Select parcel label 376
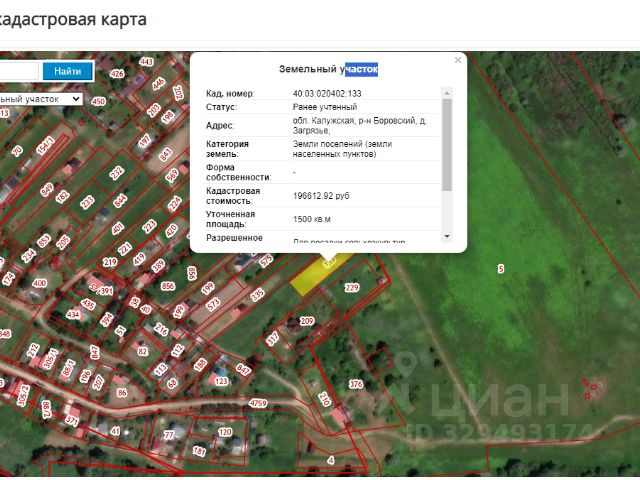 point(356,384)
